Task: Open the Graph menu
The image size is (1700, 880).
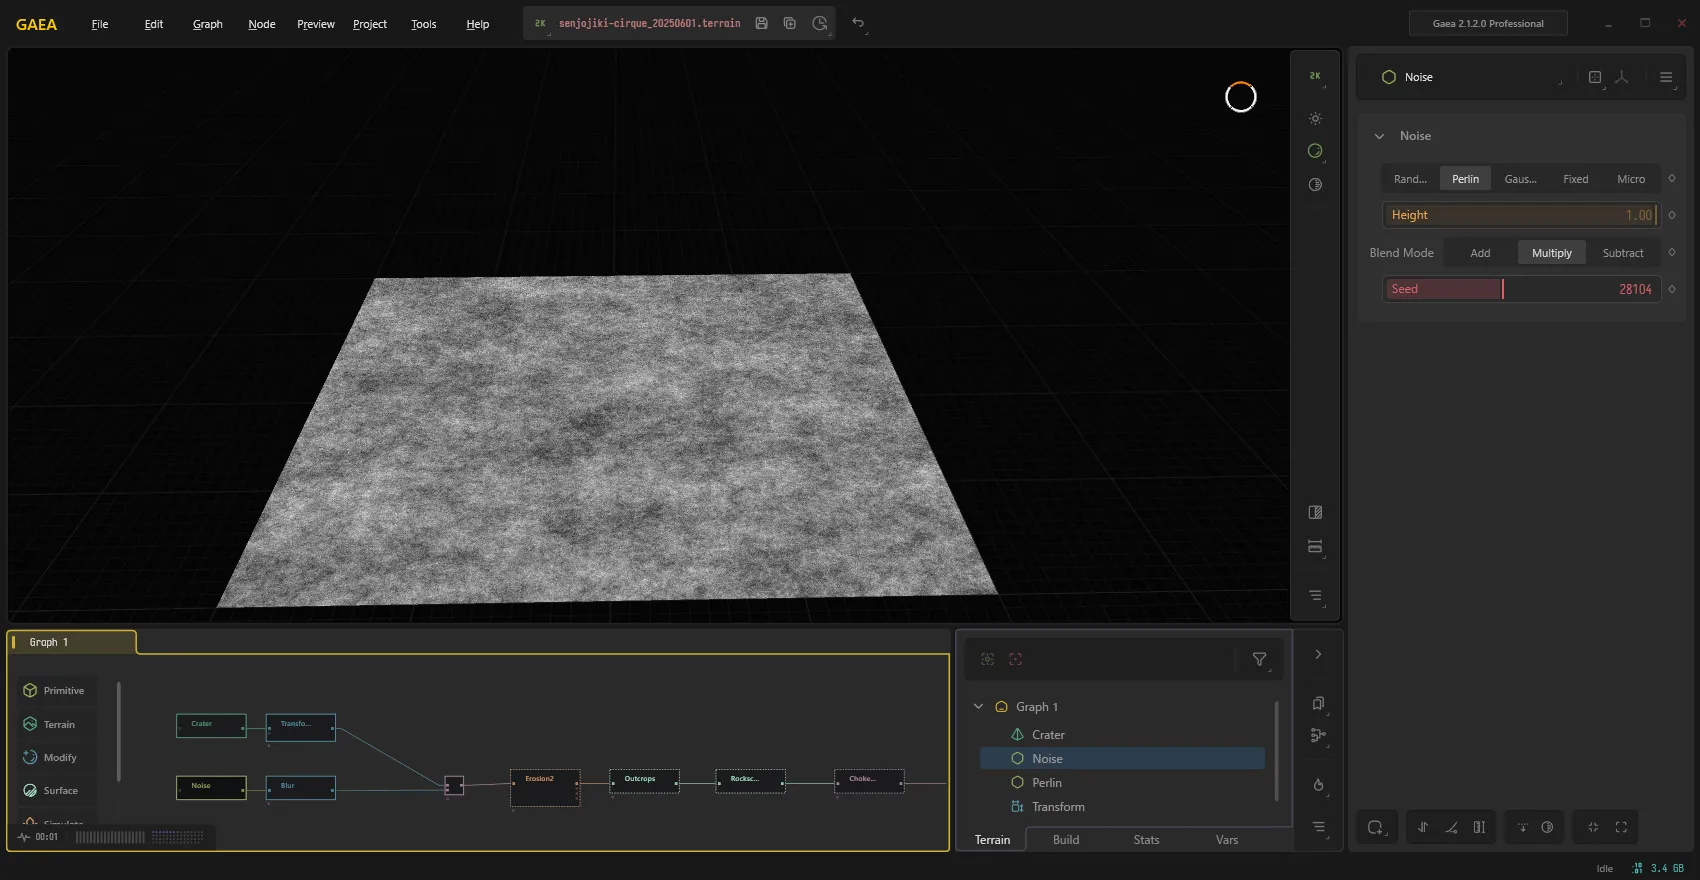Action: [207, 24]
